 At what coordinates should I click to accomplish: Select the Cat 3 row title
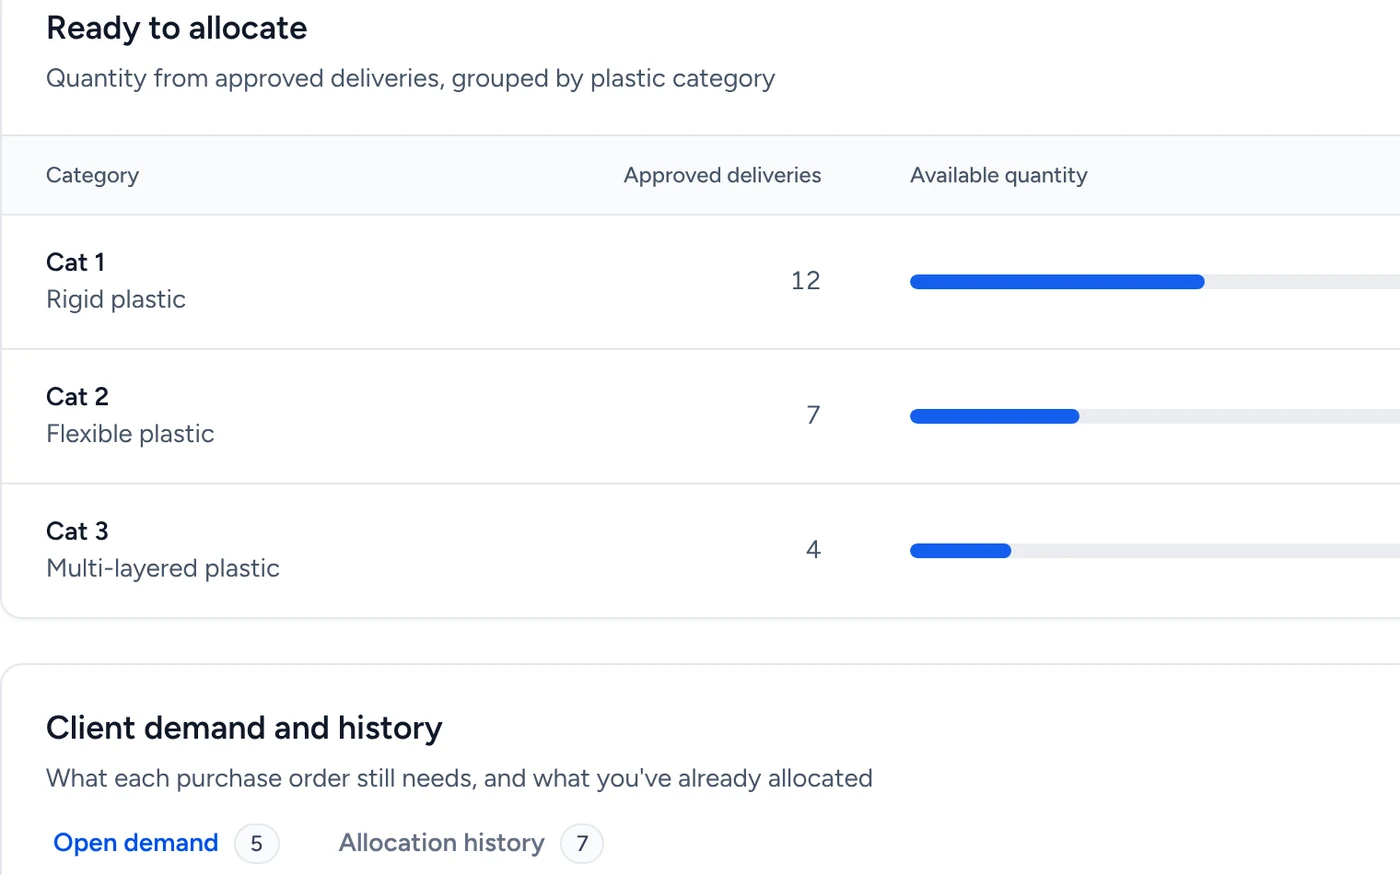point(77,531)
